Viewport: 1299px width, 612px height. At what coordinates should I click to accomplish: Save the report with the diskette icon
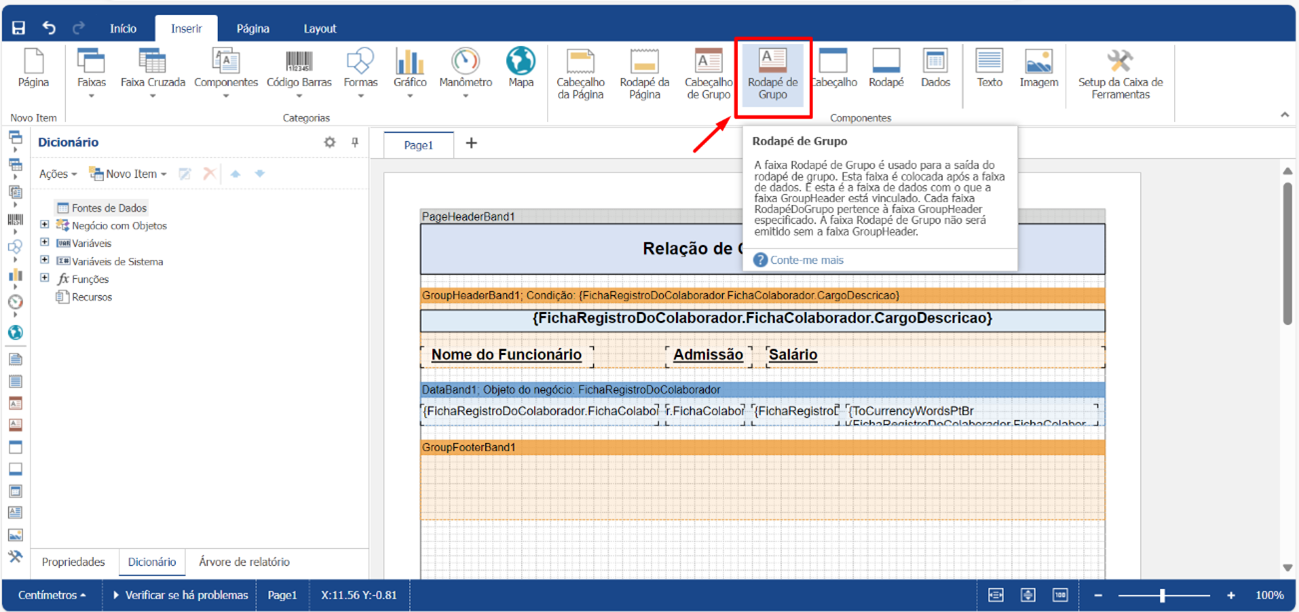(18, 28)
